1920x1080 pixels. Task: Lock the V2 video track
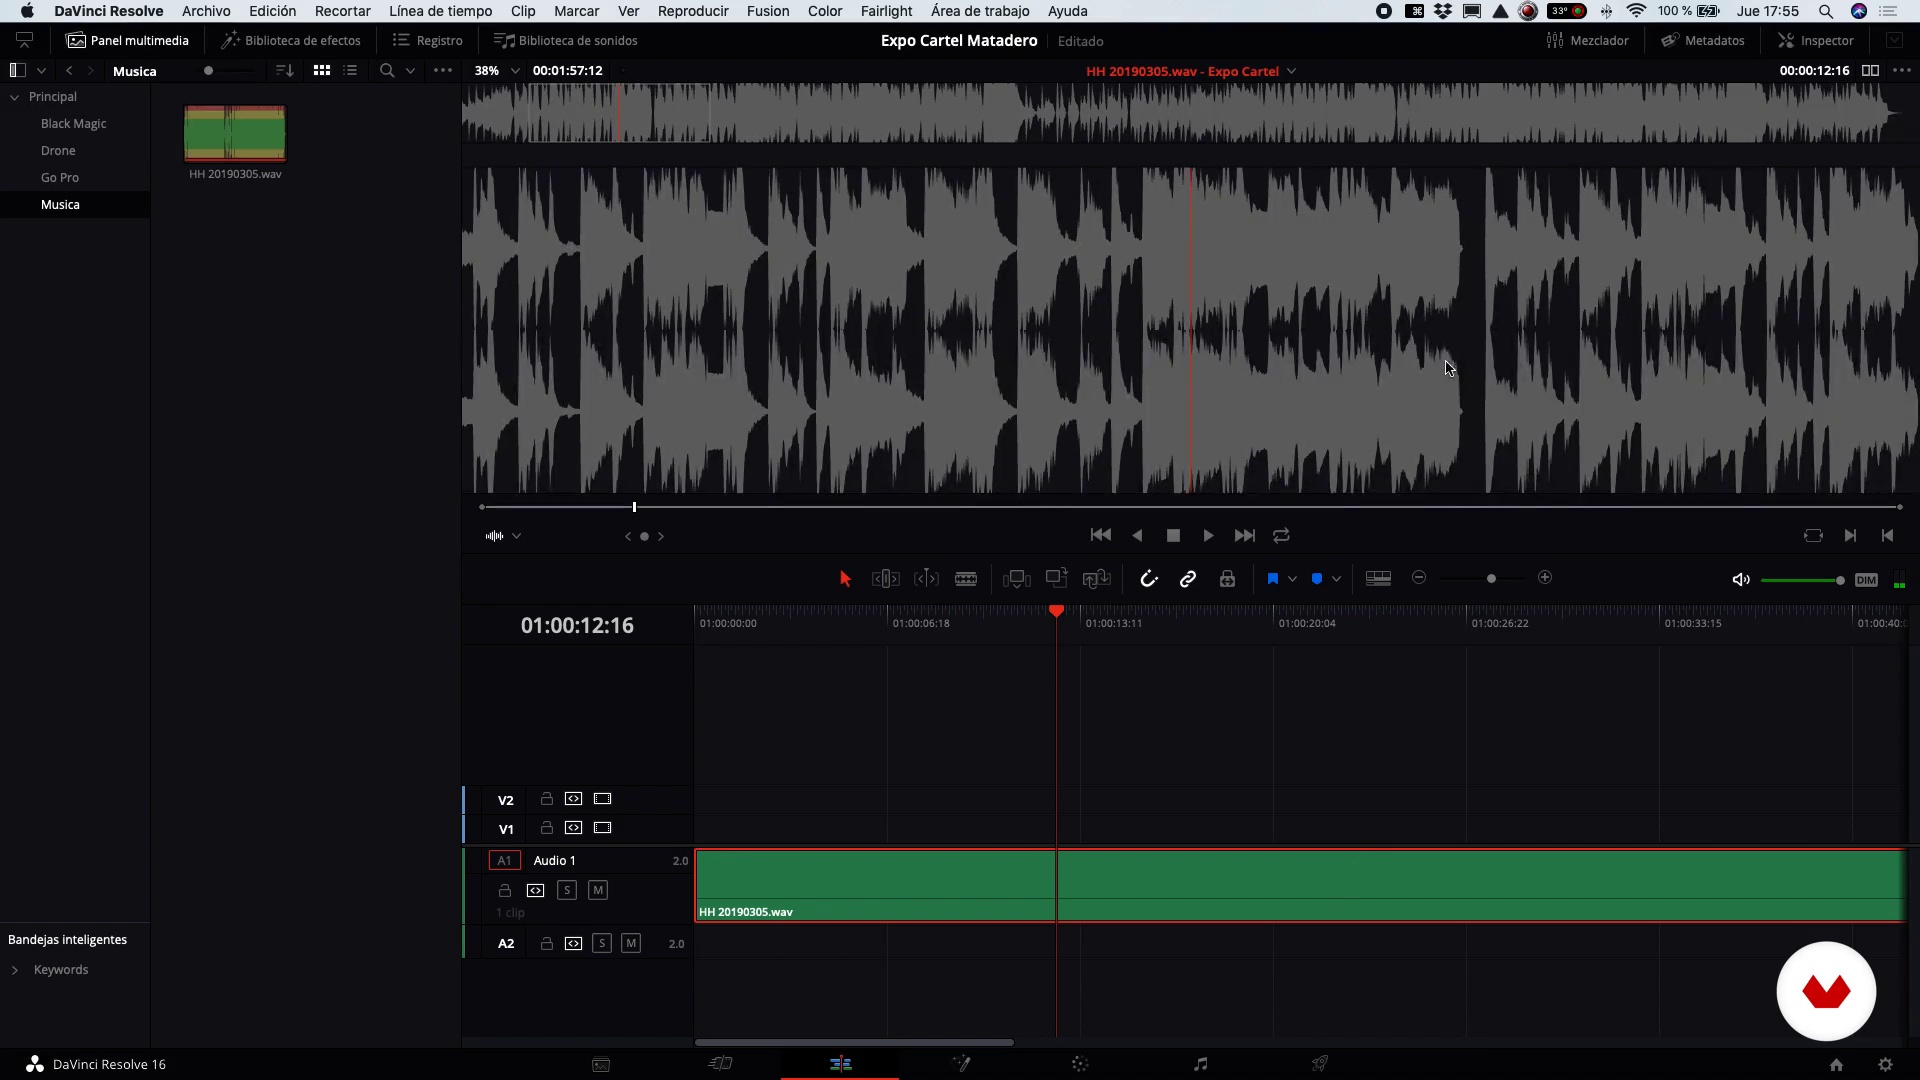(x=547, y=800)
